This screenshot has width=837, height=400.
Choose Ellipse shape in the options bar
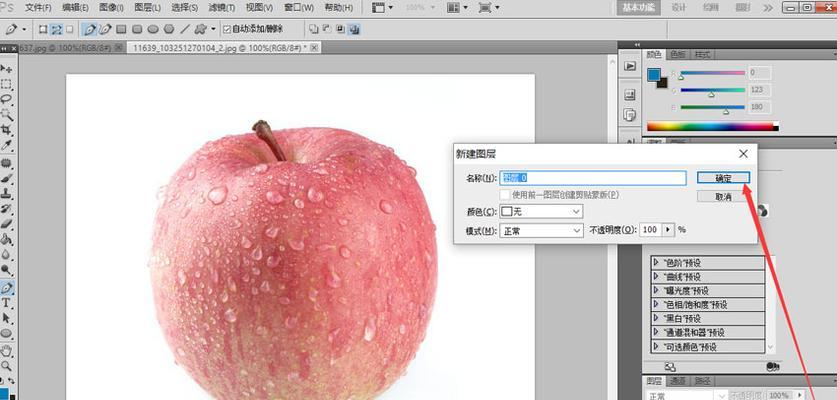pyautogui.click(x=153, y=29)
